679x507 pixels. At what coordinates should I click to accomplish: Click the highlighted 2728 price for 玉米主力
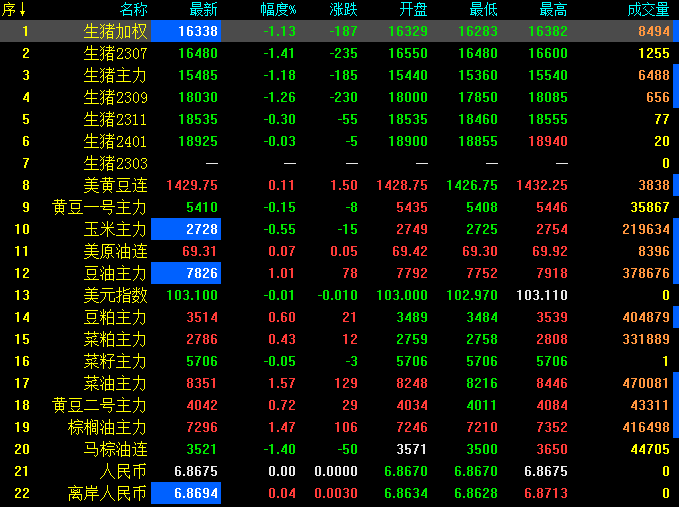tap(186, 229)
